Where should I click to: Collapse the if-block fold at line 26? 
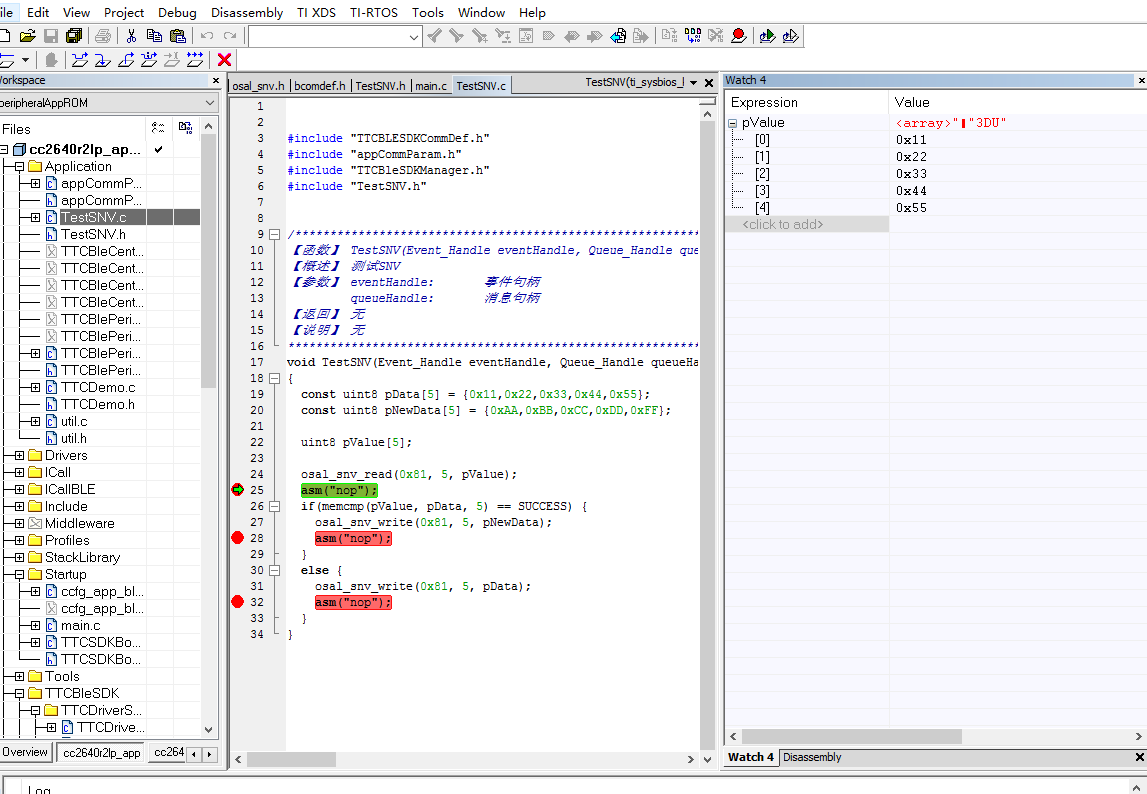coord(274,506)
